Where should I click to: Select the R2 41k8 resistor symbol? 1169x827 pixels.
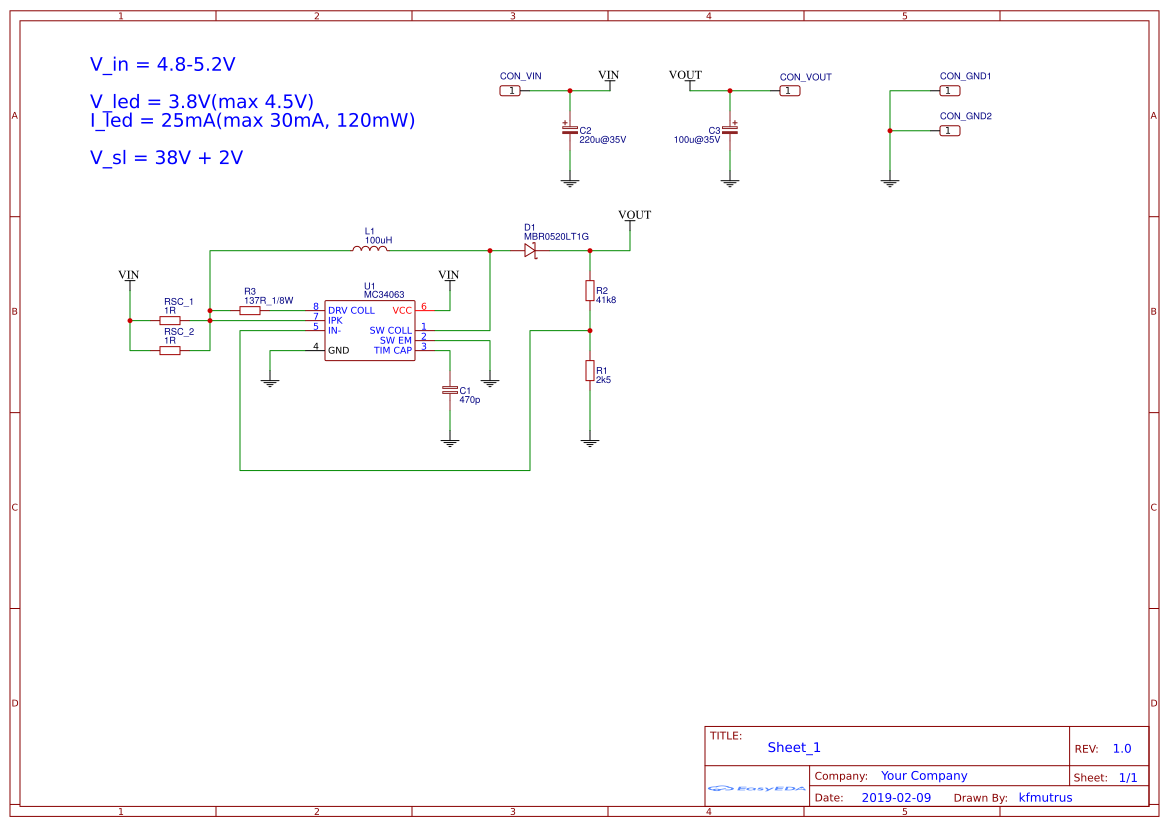tap(590, 291)
